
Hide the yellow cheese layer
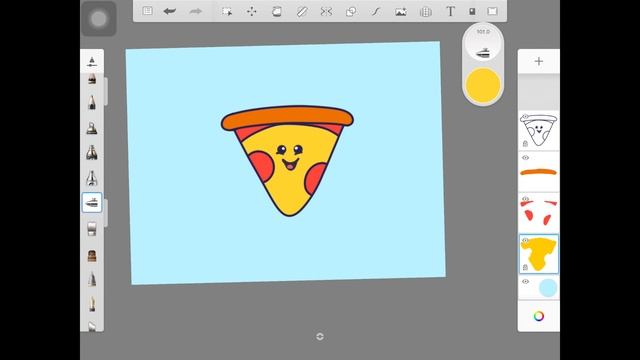(526, 241)
